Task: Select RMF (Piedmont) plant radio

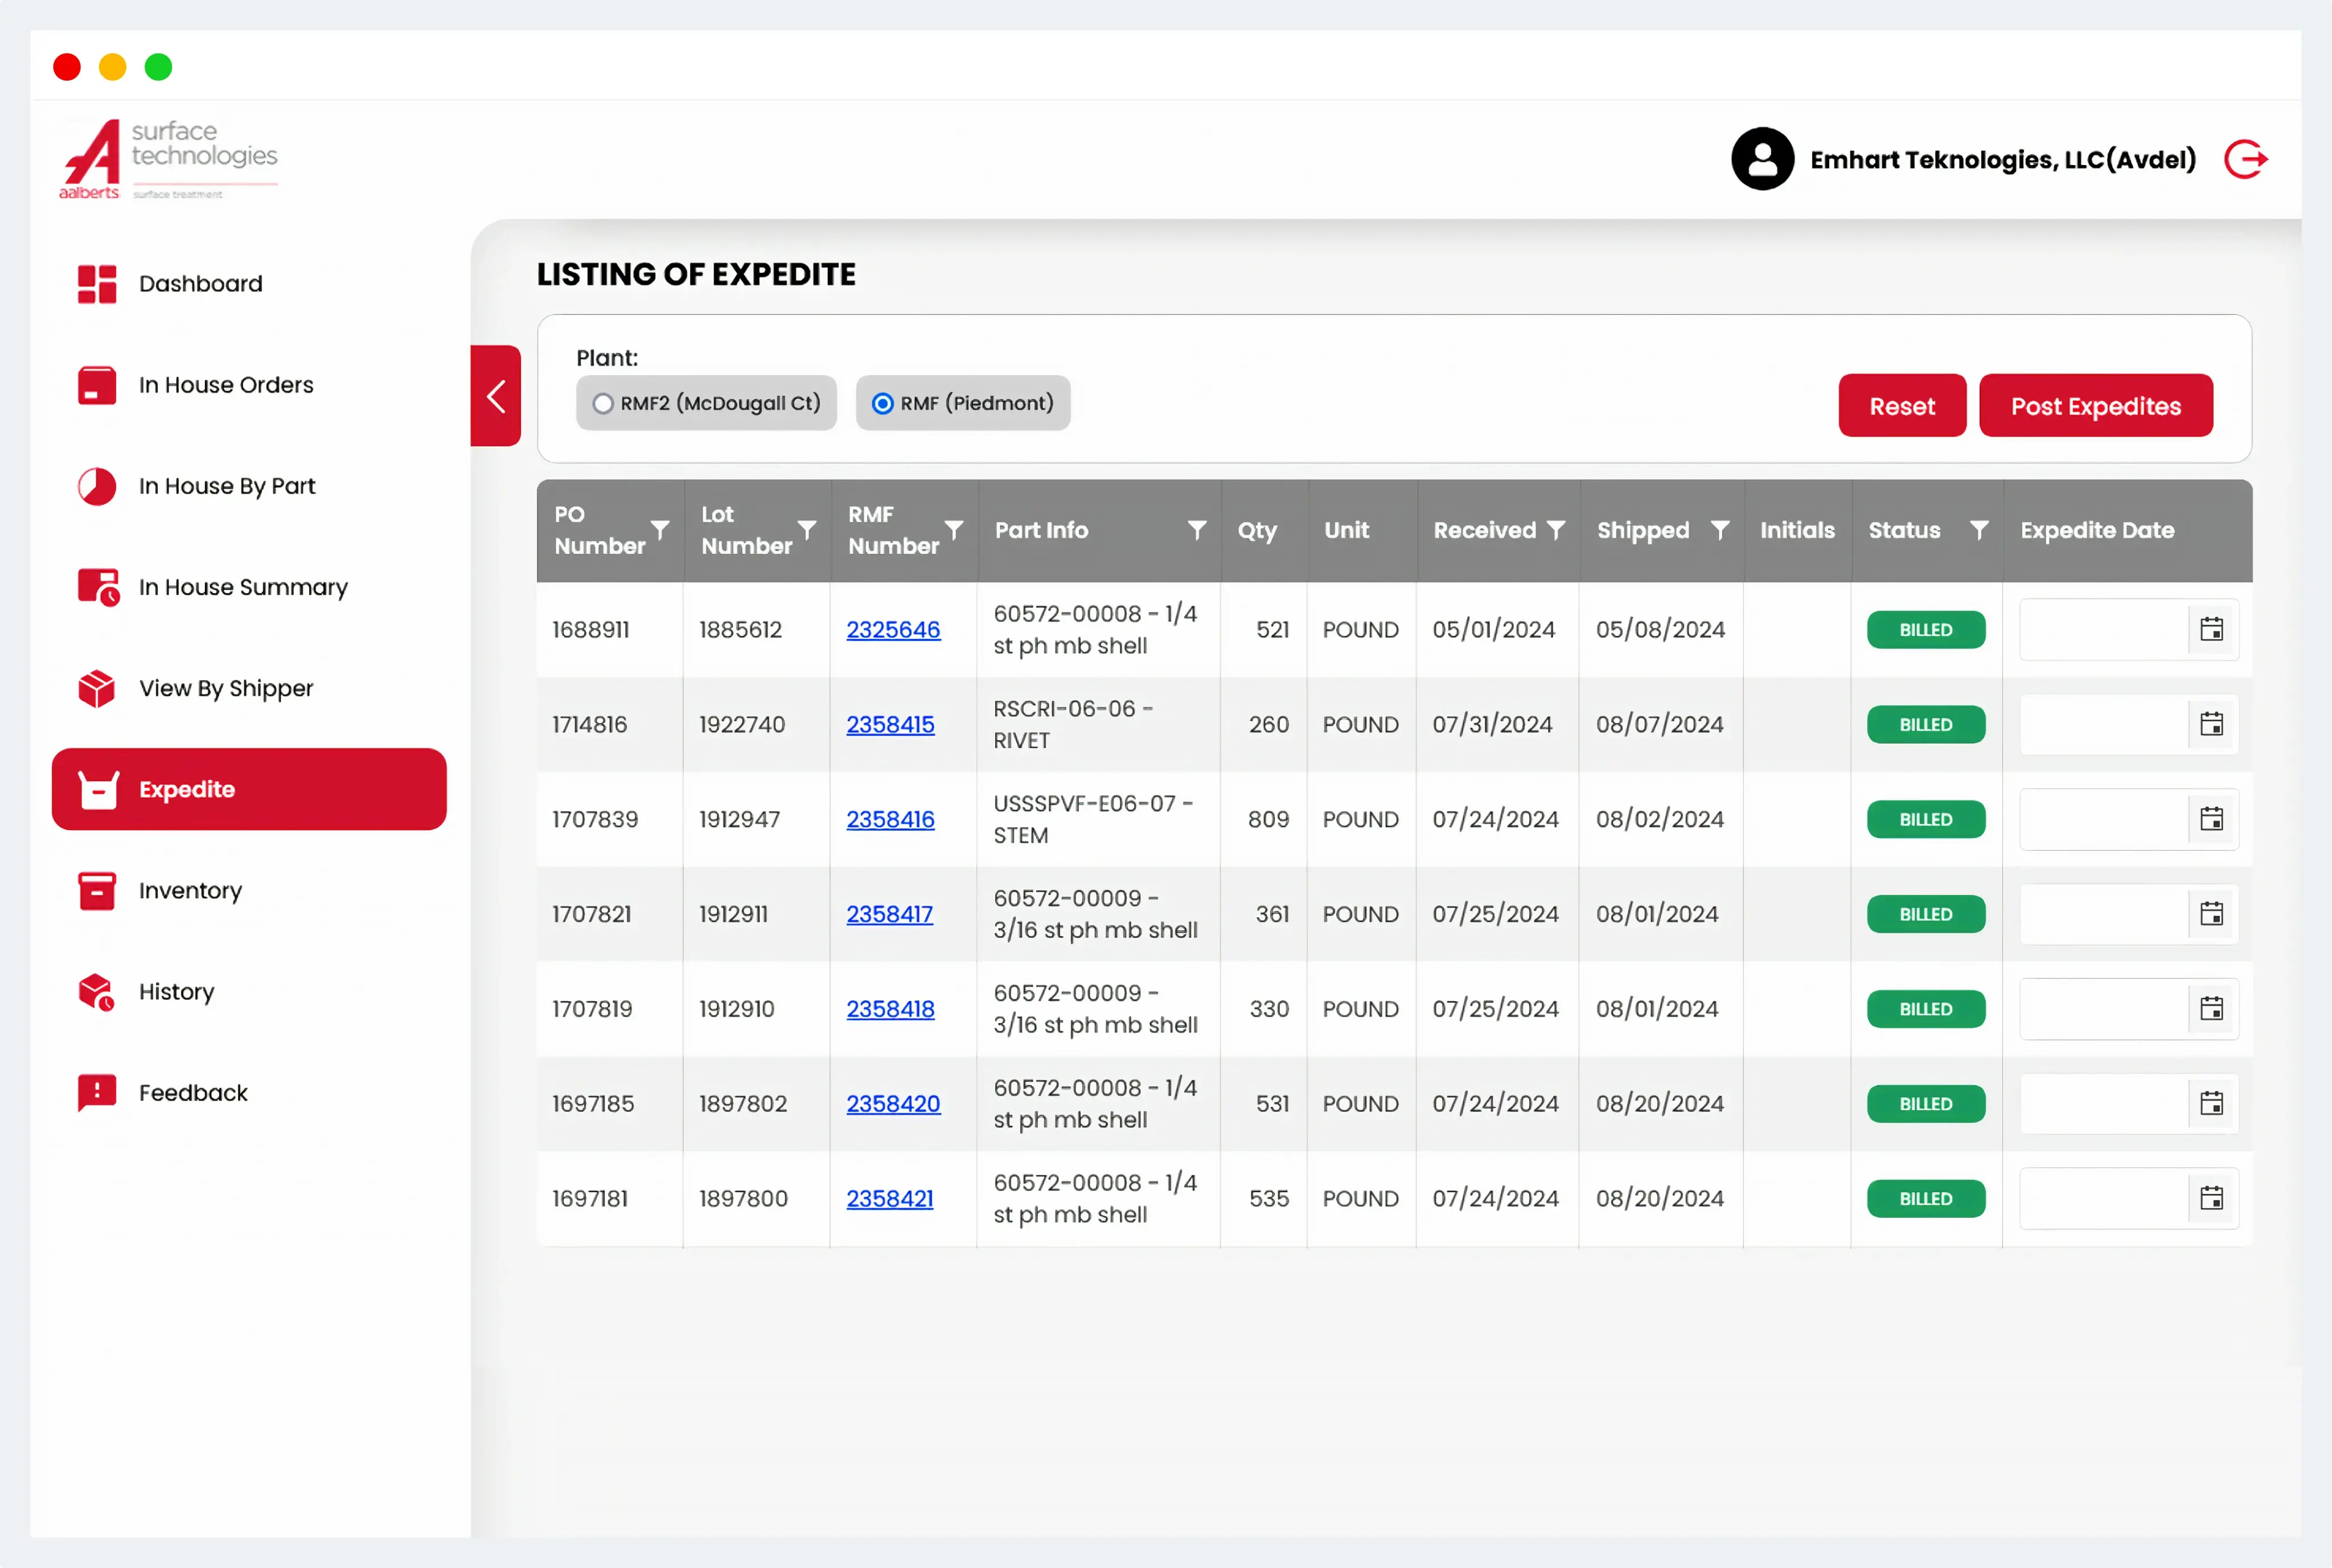Action: 883,403
